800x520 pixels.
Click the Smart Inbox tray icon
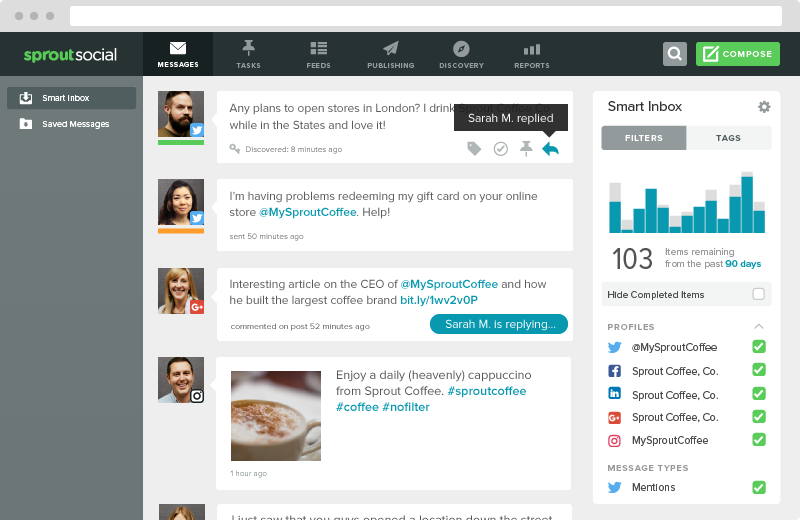click(x=26, y=98)
